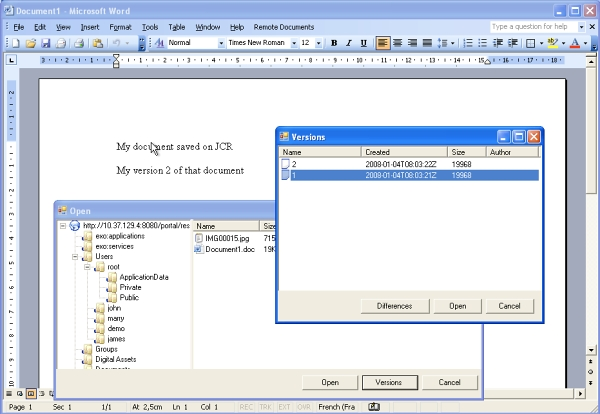Open the Styles and Formatting icon
Image resolution: width=600 pixels, height=414 pixels.
point(160,43)
